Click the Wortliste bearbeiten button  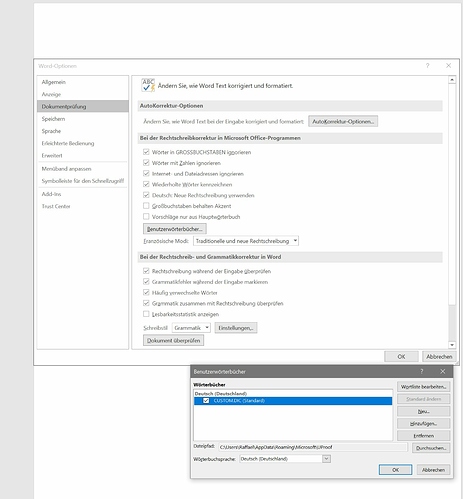(x=424, y=387)
